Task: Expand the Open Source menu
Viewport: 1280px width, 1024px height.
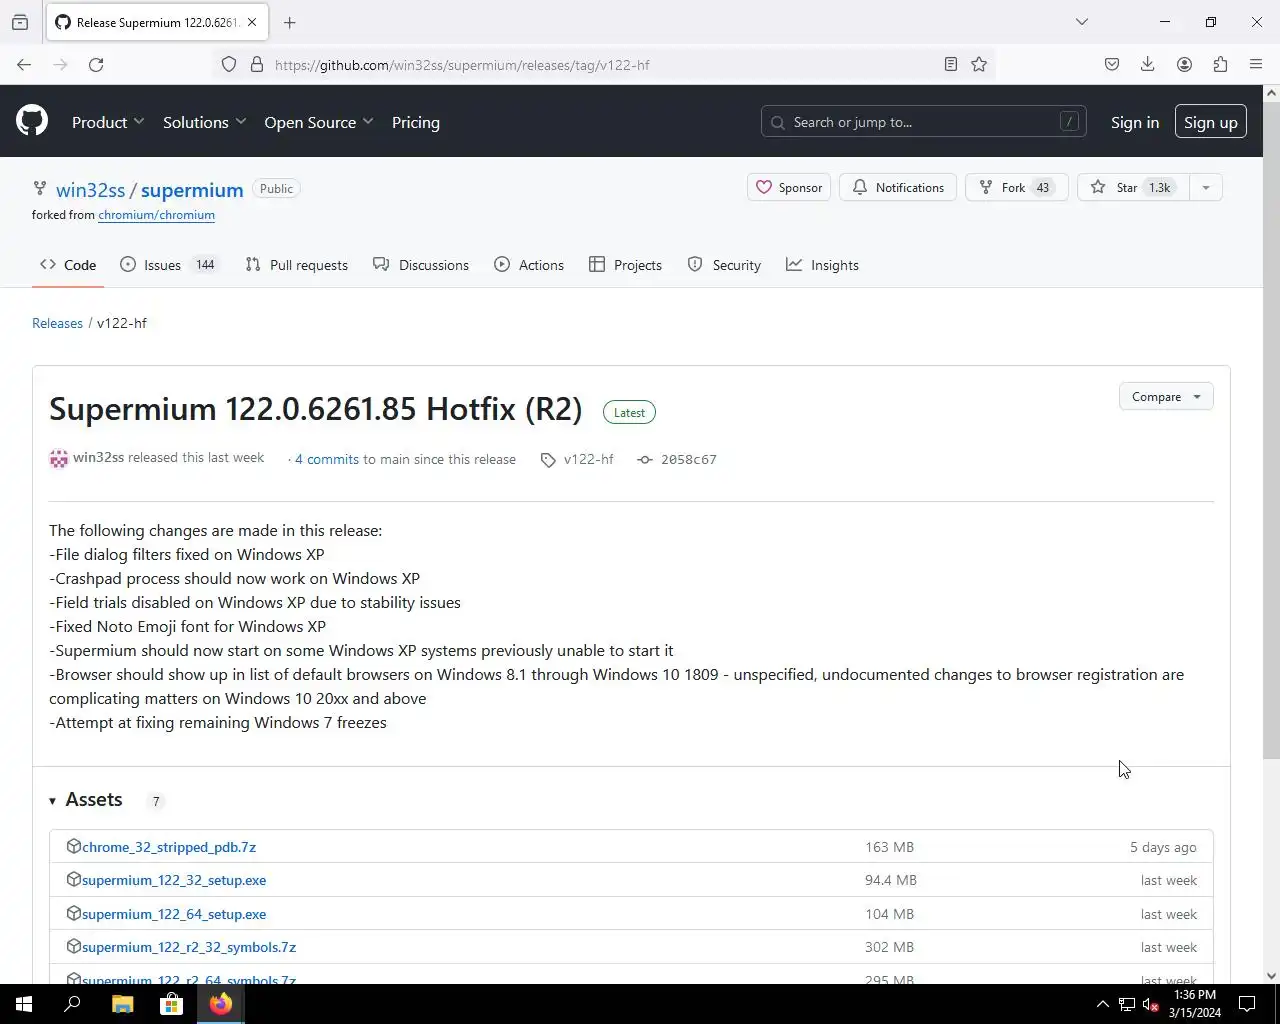Action: point(319,122)
